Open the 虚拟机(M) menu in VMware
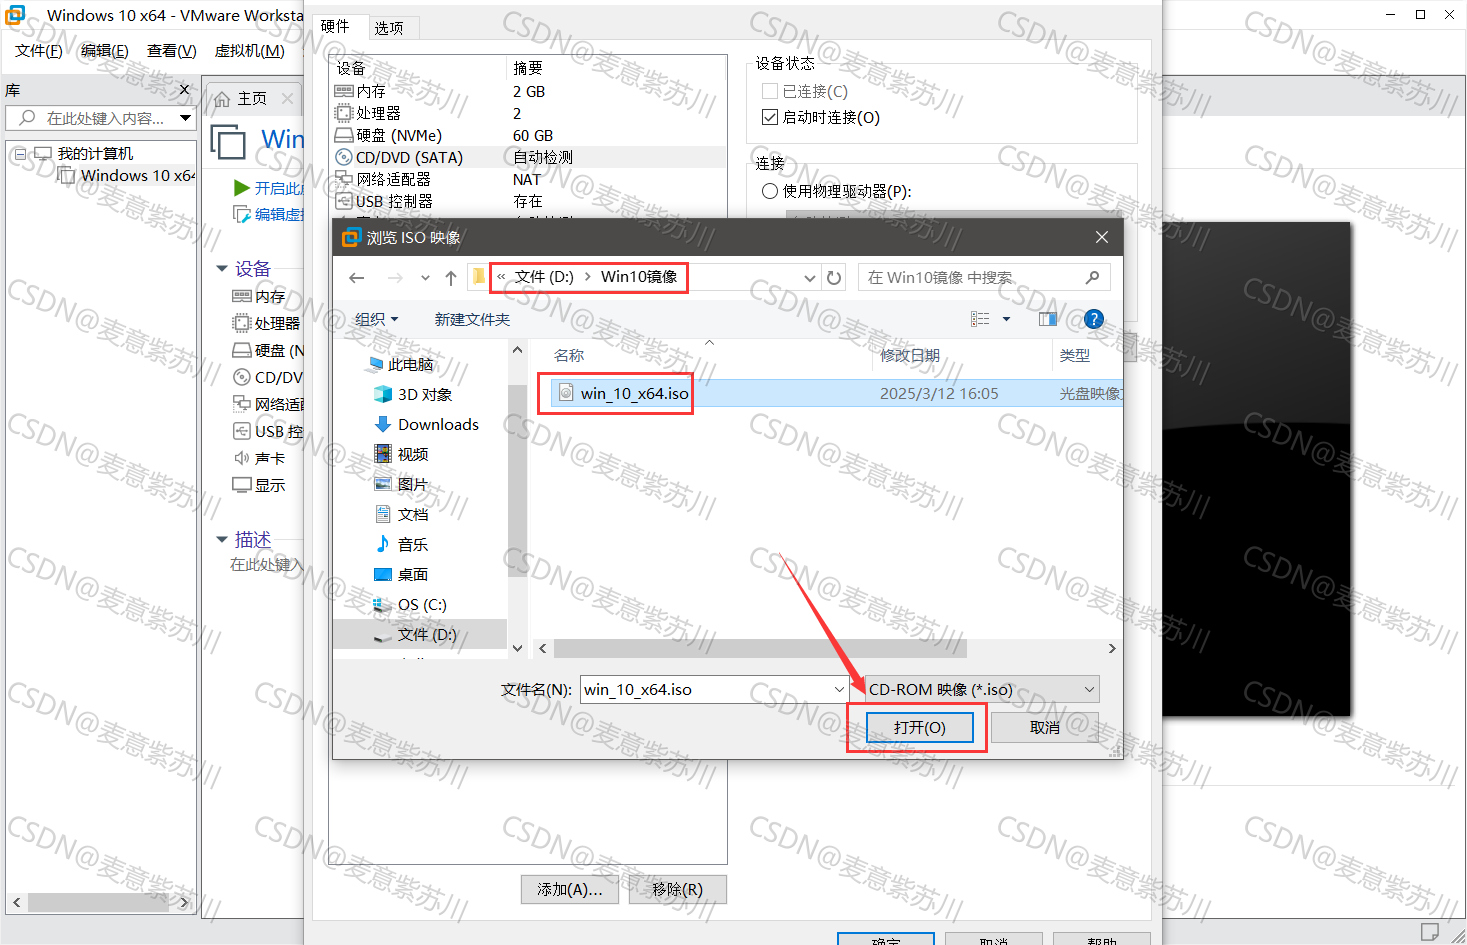 pos(250,50)
